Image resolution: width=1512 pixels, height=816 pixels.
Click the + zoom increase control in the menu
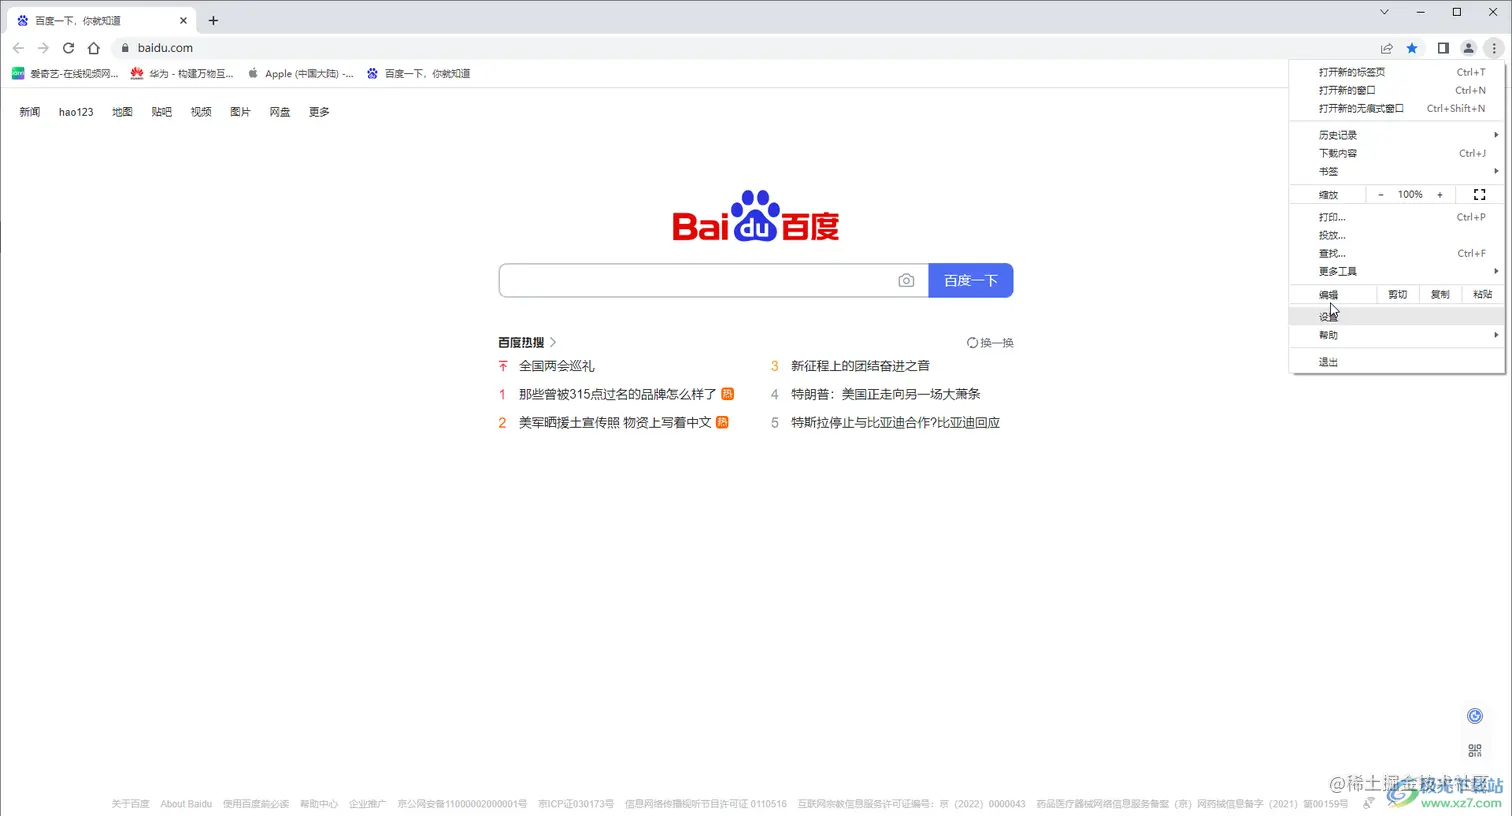1440,194
